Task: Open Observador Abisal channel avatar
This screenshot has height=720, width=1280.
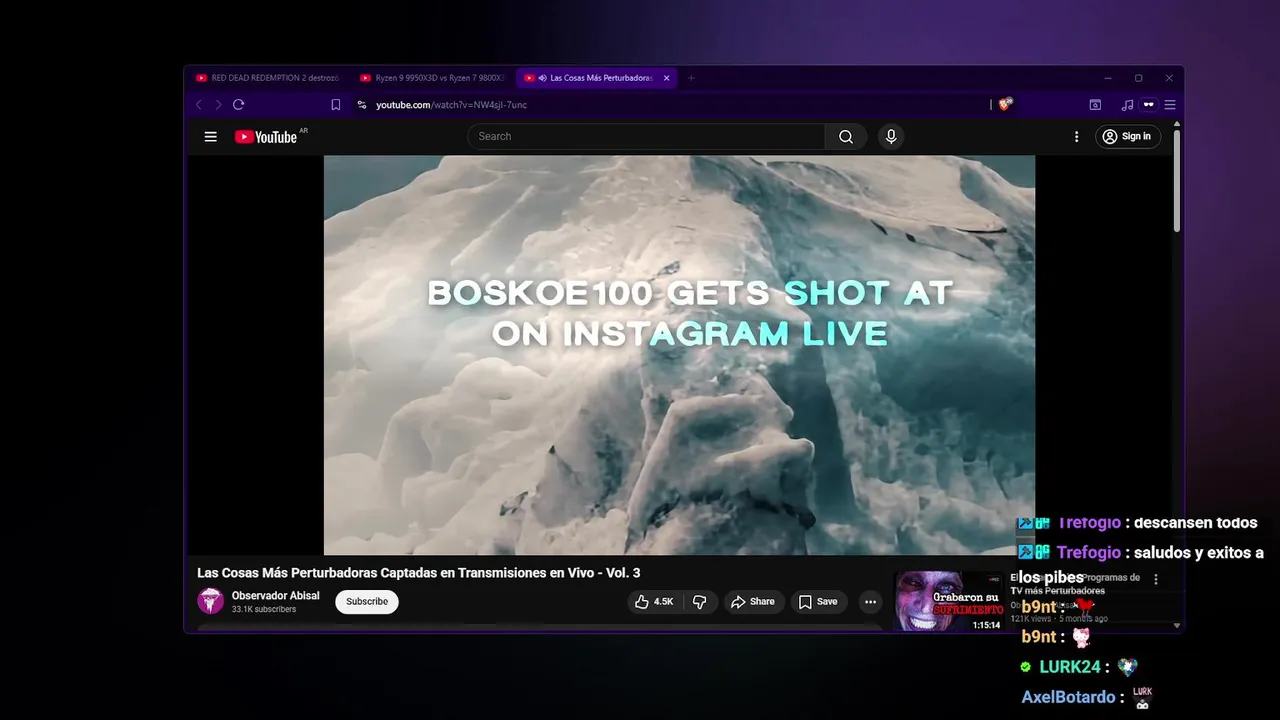Action: tap(210, 601)
